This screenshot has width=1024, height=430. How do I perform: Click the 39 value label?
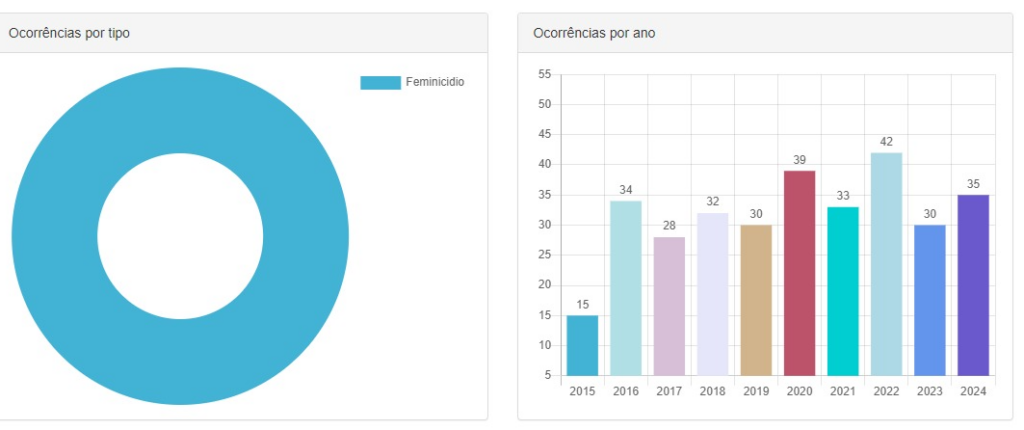799,160
